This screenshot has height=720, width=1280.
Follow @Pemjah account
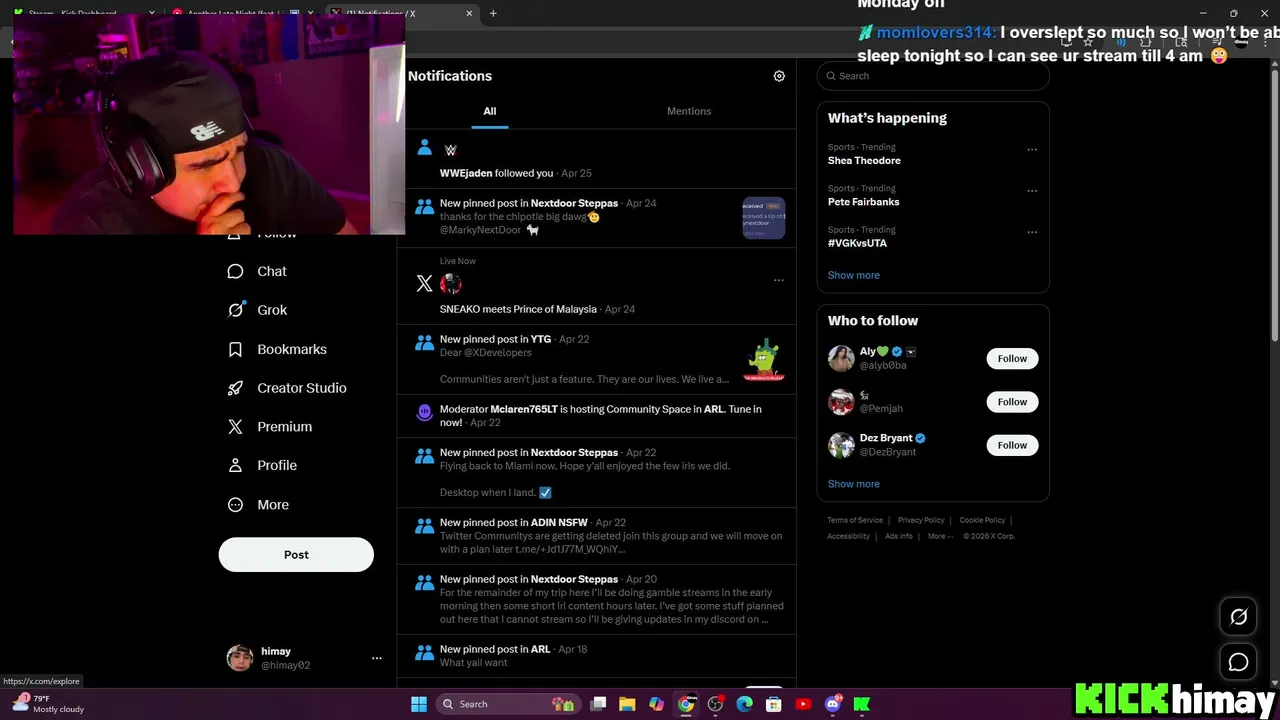[1012, 402]
